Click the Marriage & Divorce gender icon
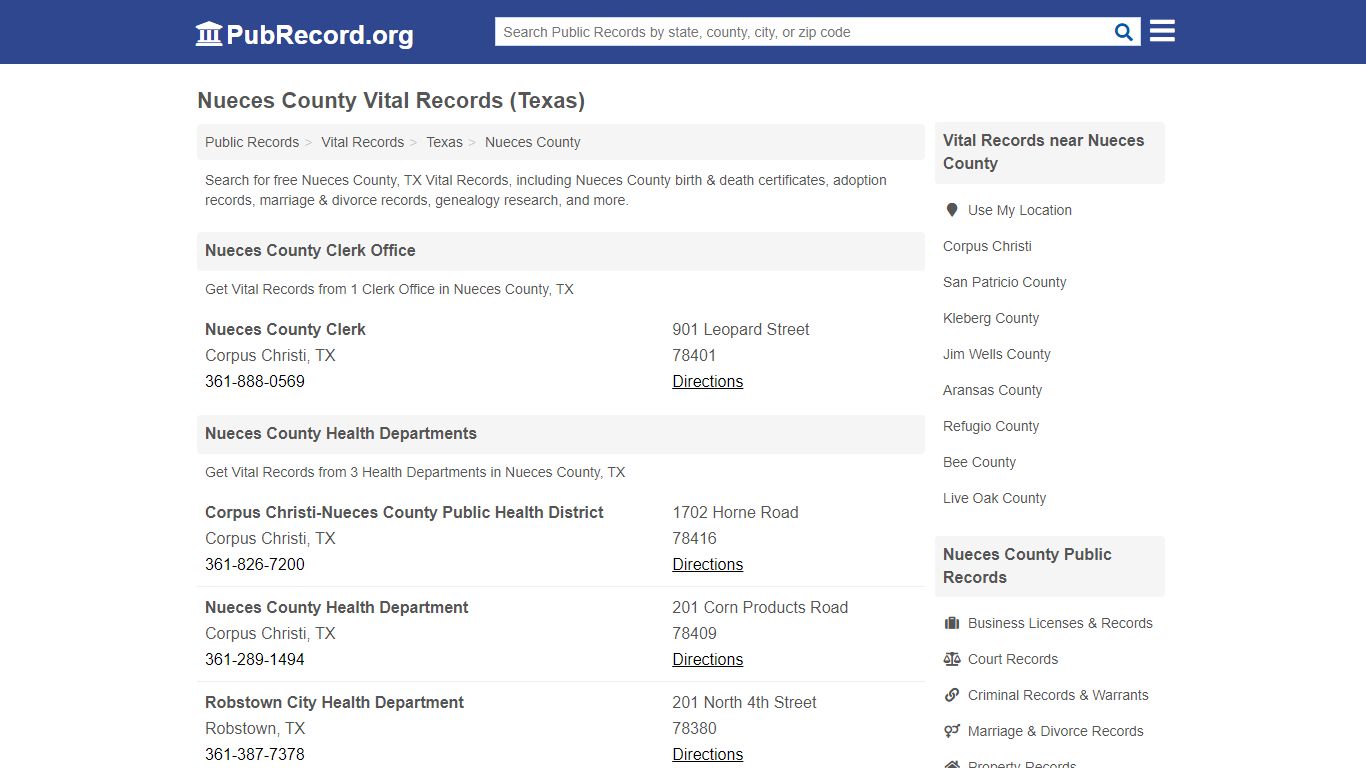The width and height of the screenshot is (1366, 768). pos(952,731)
